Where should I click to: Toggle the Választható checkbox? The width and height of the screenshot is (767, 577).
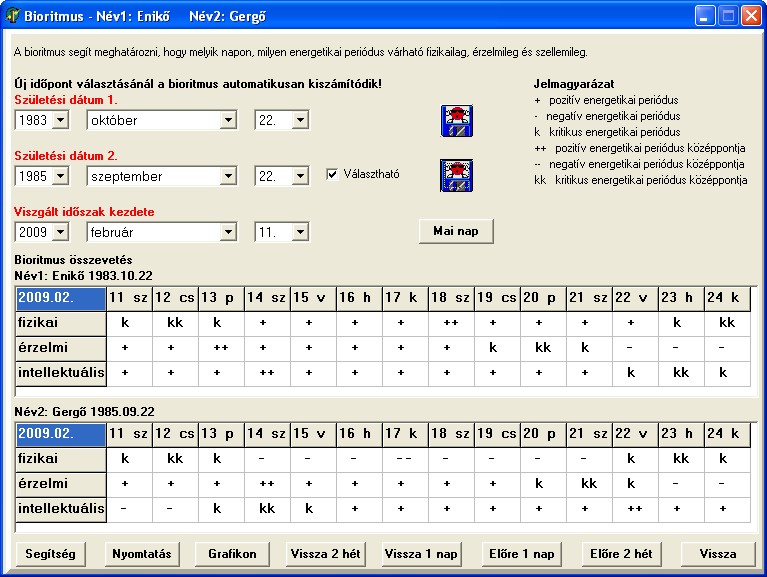pos(332,174)
